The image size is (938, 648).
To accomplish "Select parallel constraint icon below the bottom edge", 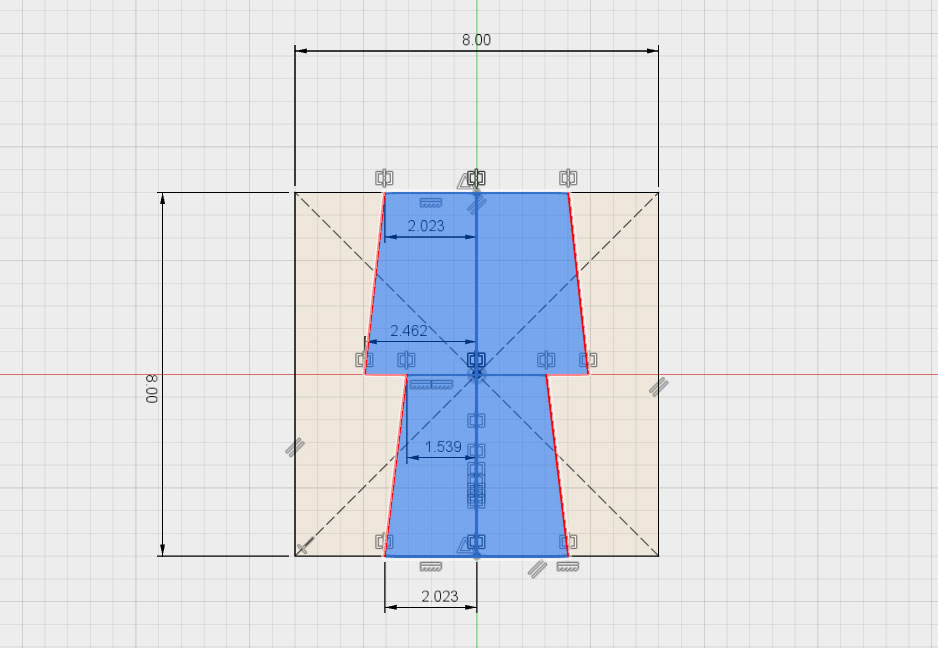I will click(537, 568).
